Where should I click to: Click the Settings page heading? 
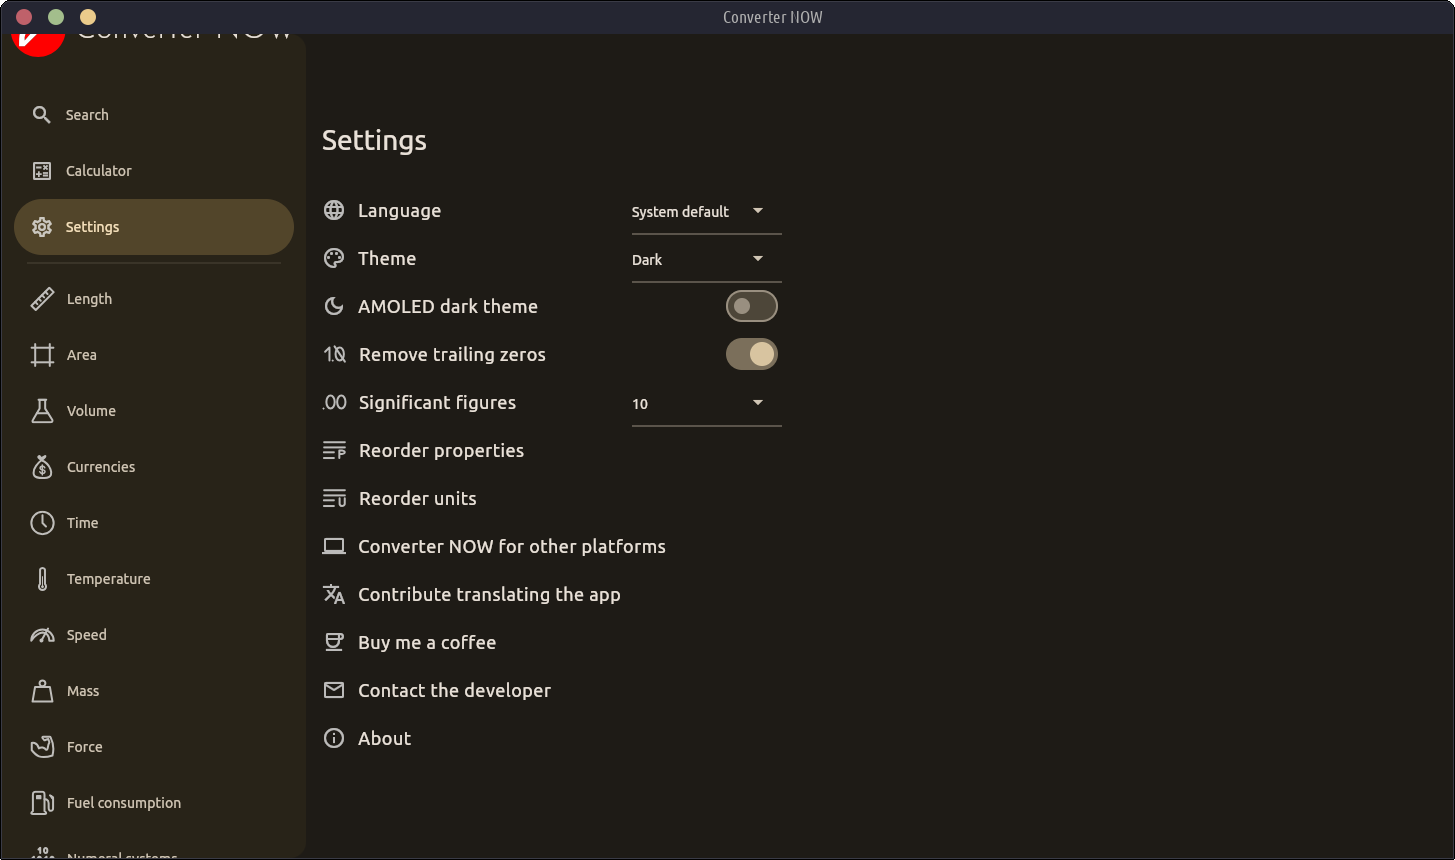tap(374, 141)
